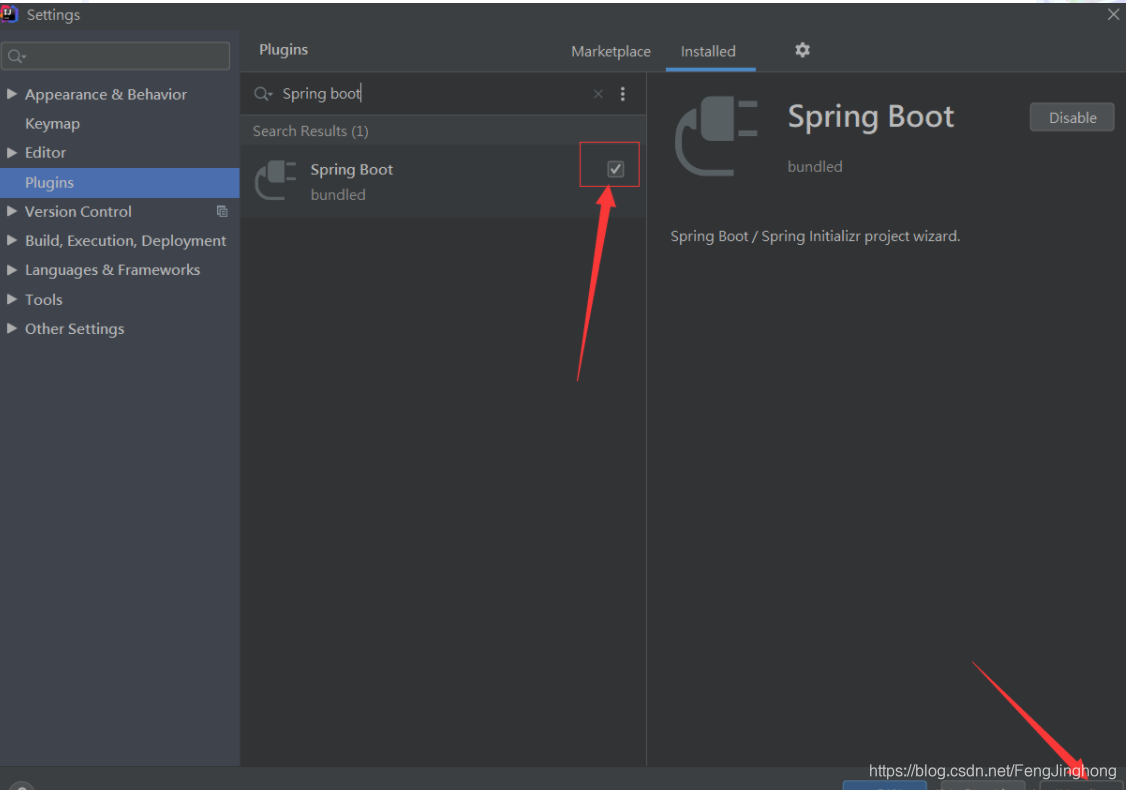This screenshot has width=1126, height=790.
Task: Focus the settings search field
Action: (116, 56)
